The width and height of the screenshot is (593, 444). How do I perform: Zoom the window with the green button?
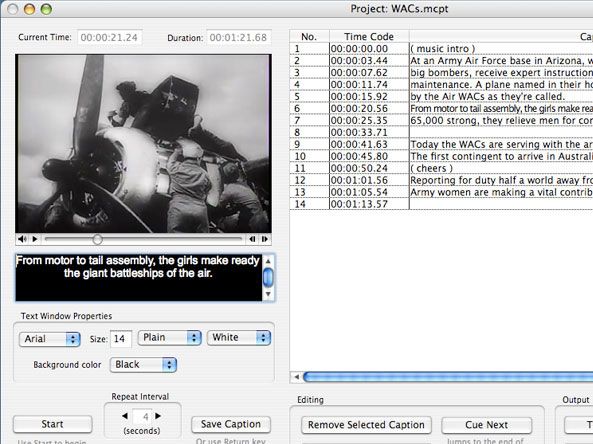[46, 9]
